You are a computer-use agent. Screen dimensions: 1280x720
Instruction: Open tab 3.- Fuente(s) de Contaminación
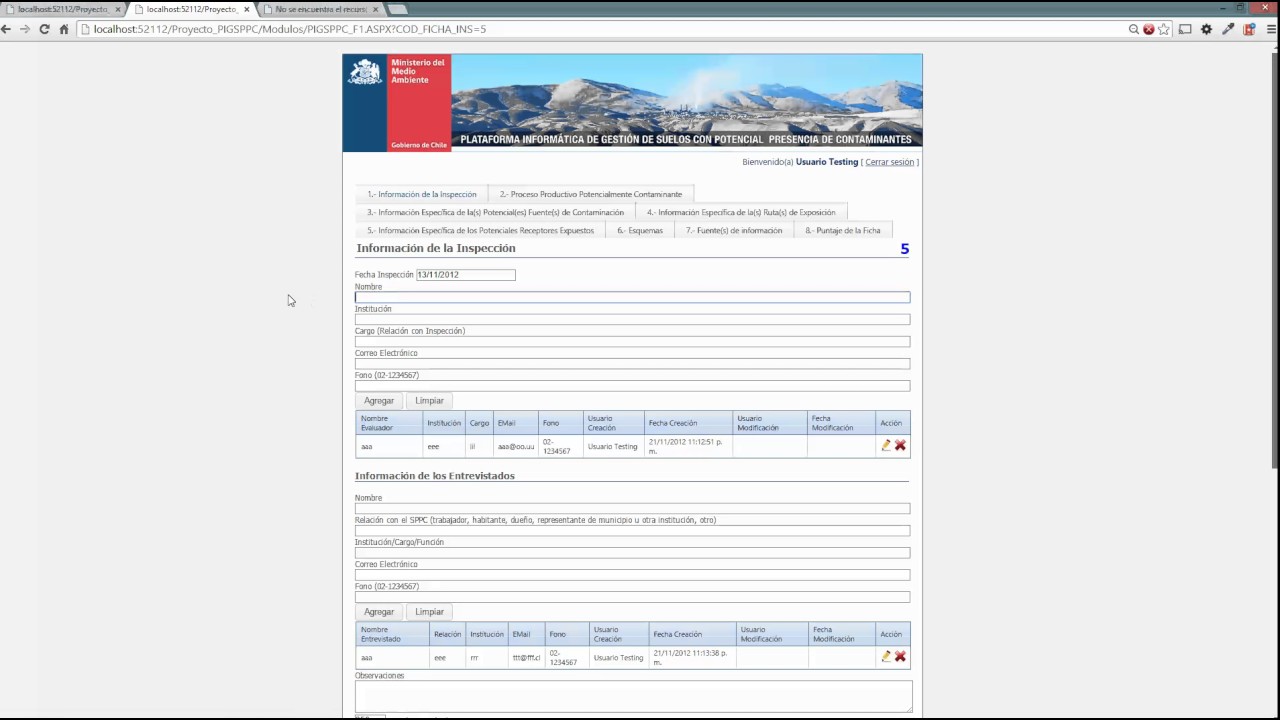[495, 212]
